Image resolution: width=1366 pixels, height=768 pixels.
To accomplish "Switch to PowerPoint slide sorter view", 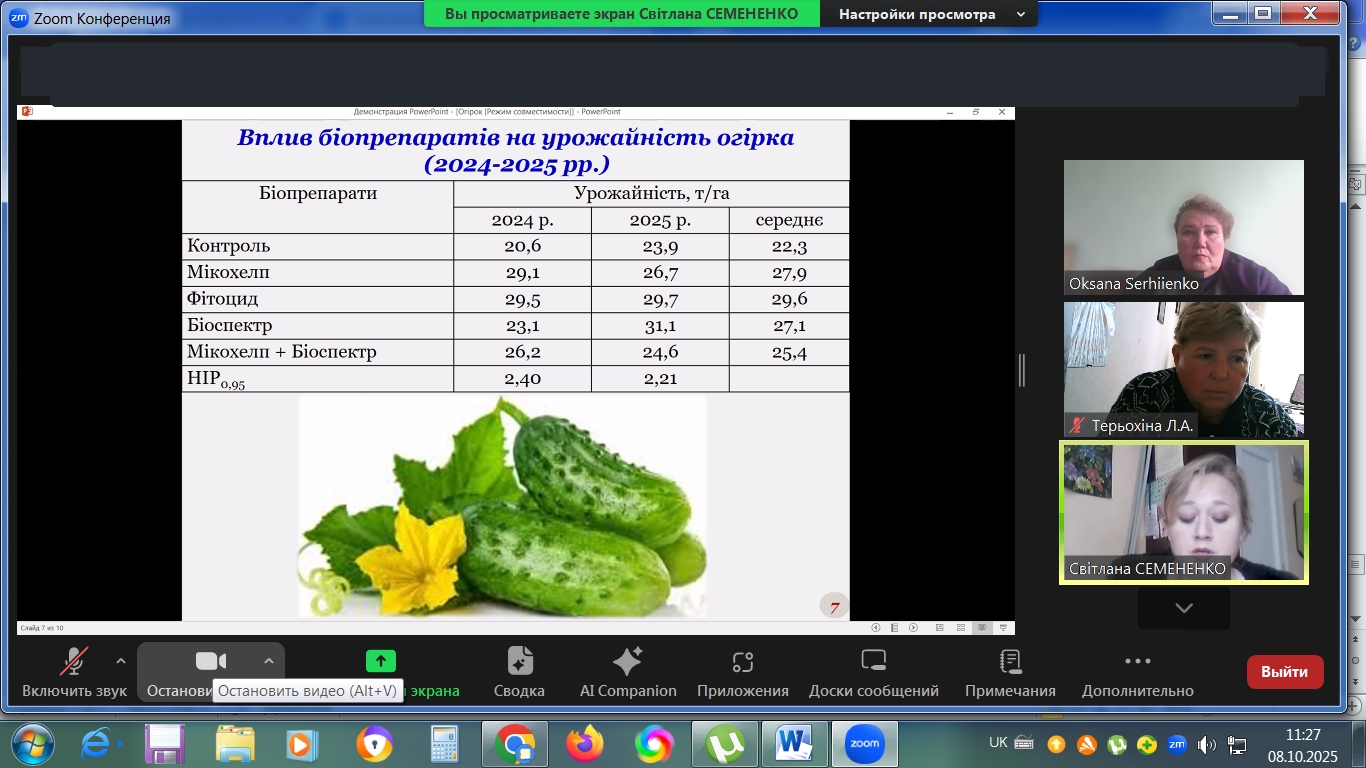I will tap(961, 628).
